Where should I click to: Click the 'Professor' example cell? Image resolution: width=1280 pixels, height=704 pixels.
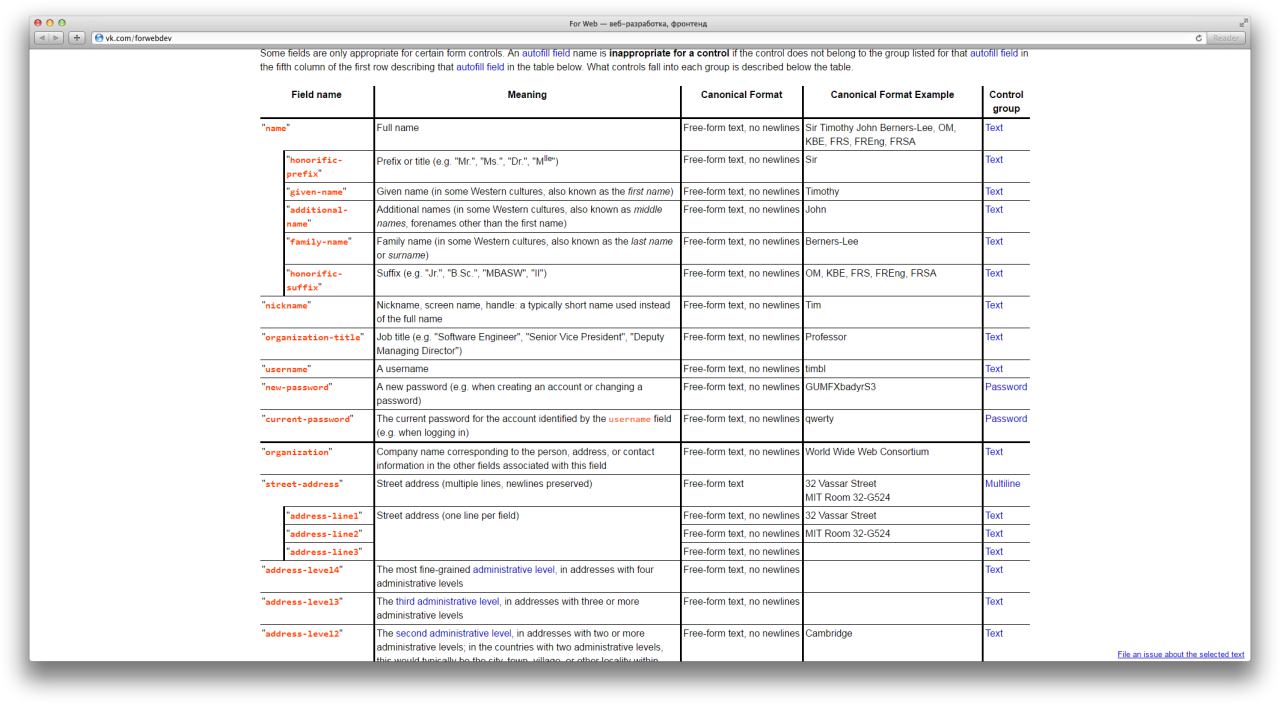coord(892,343)
